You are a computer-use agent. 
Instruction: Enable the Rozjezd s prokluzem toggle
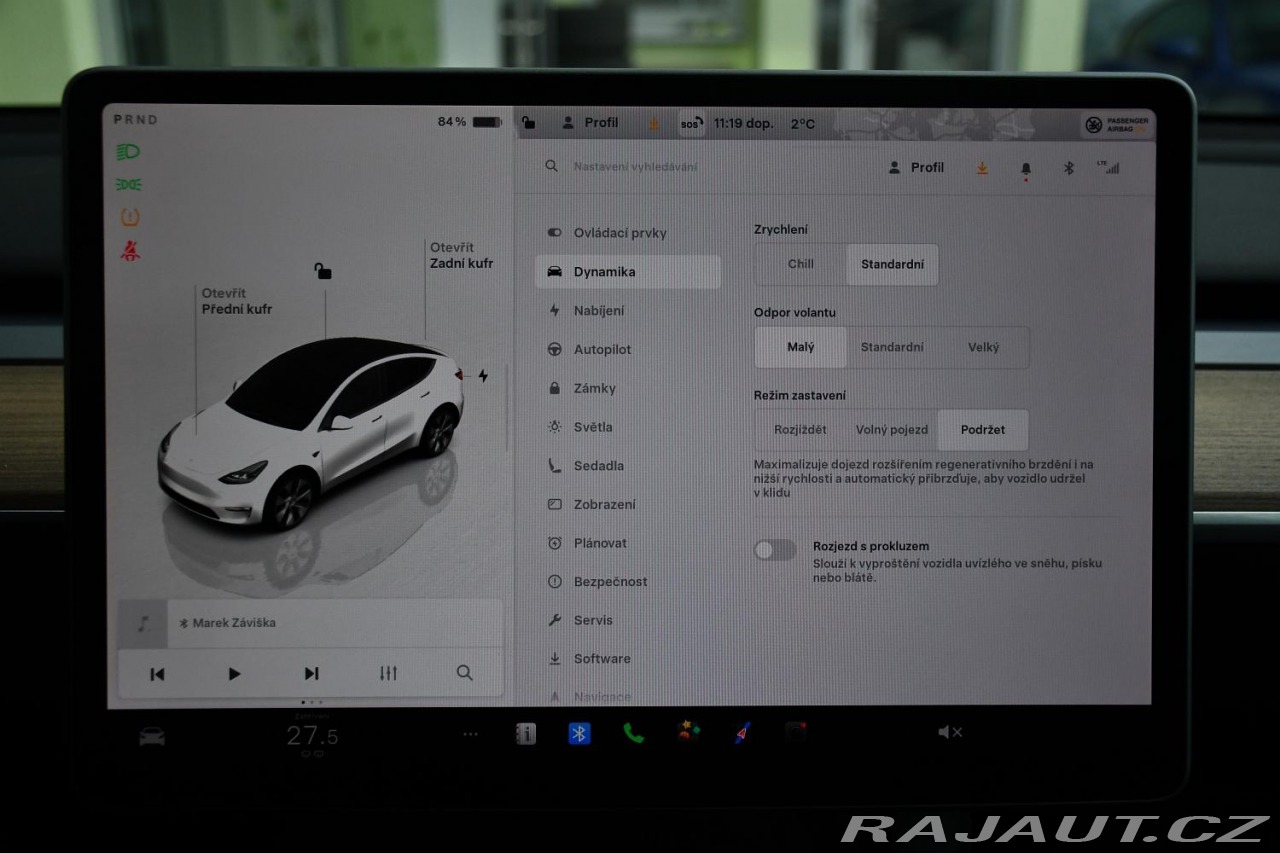775,550
